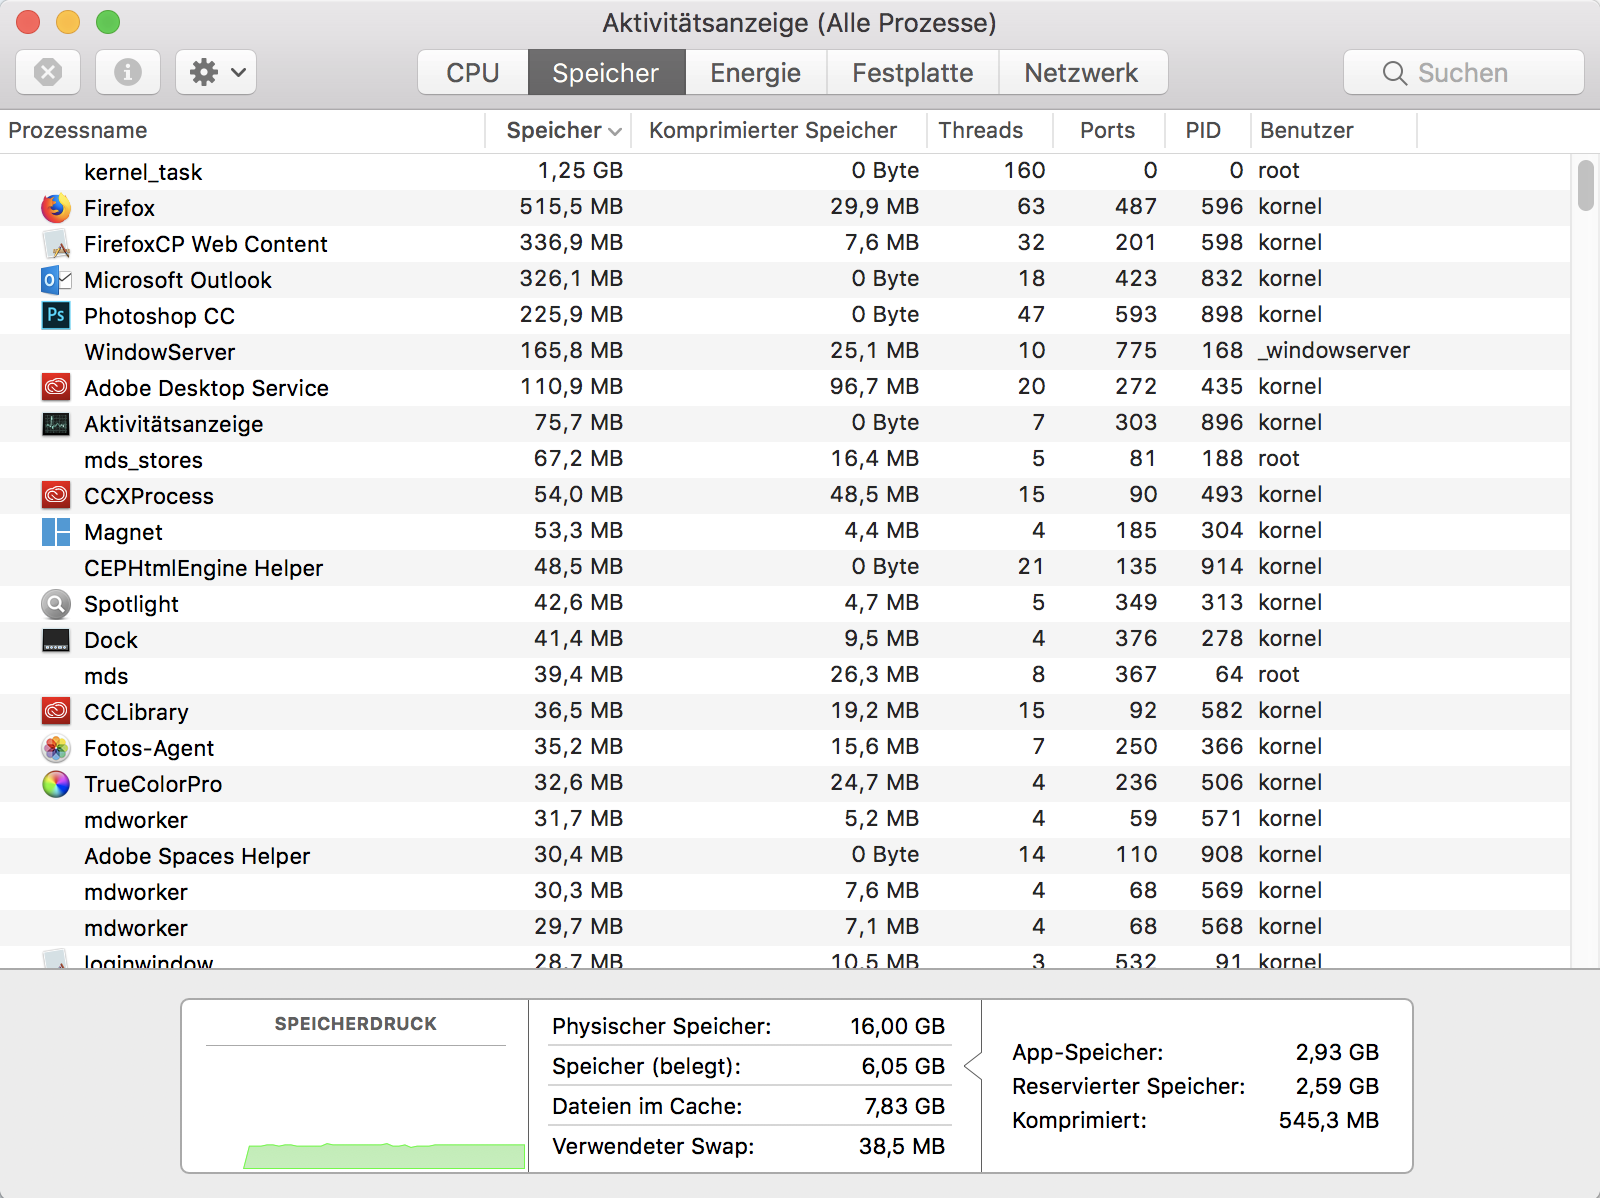Image resolution: width=1600 pixels, height=1198 pixels.
Task: Quit process with the X toolbar button
Action: pyautogui.click(x=48, y=72)
